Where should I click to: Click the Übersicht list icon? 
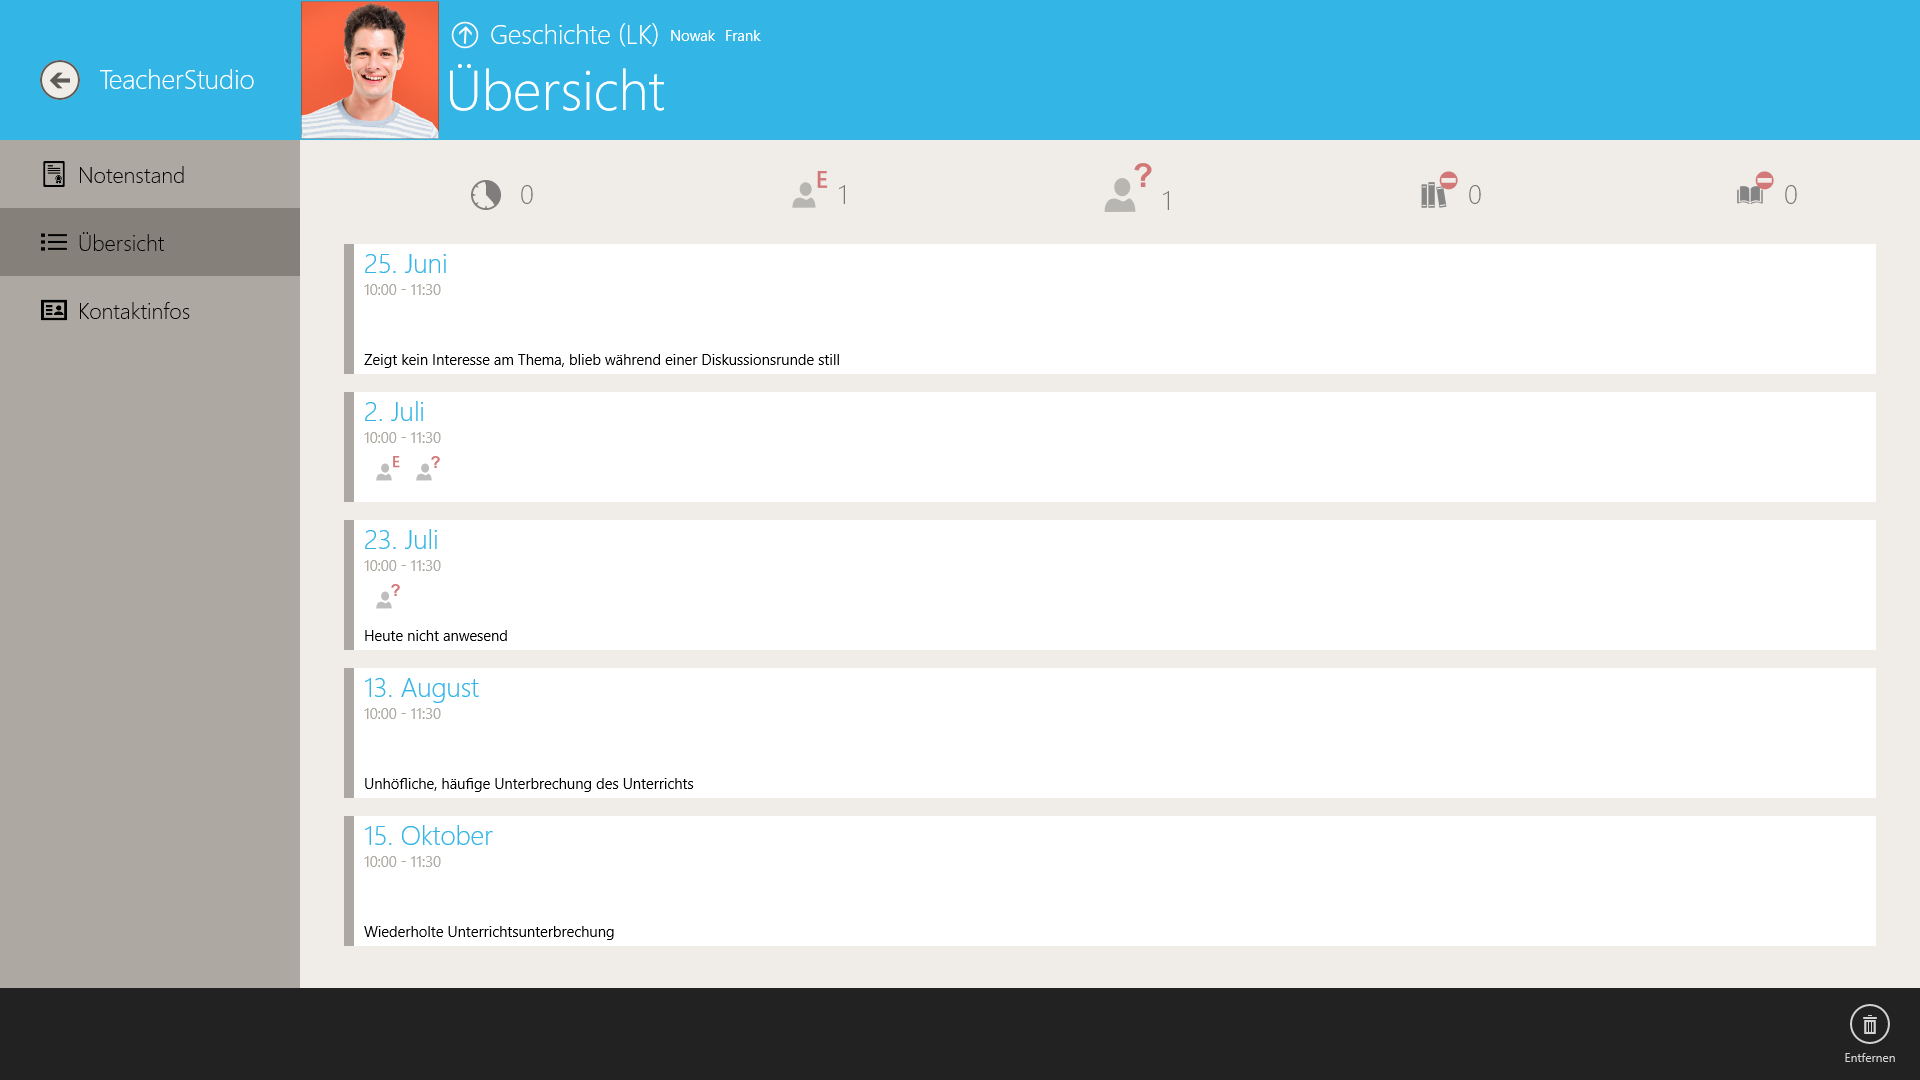(54, 243)
